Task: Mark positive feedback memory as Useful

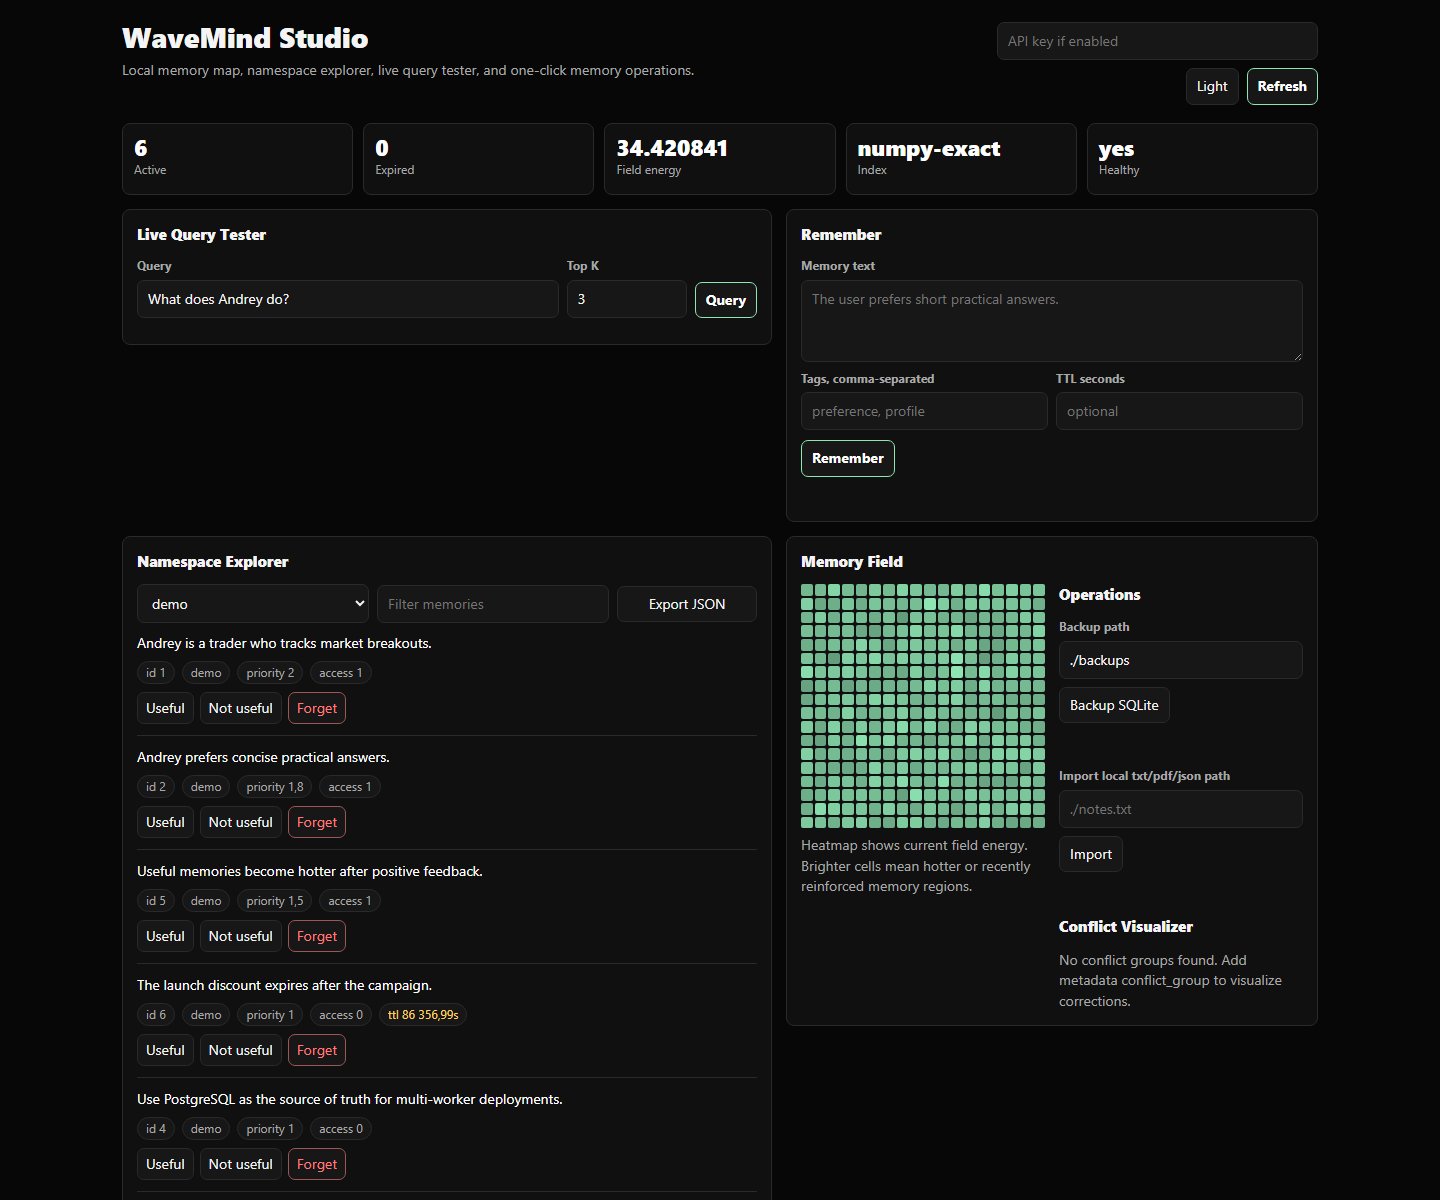Action: point(165,936)
